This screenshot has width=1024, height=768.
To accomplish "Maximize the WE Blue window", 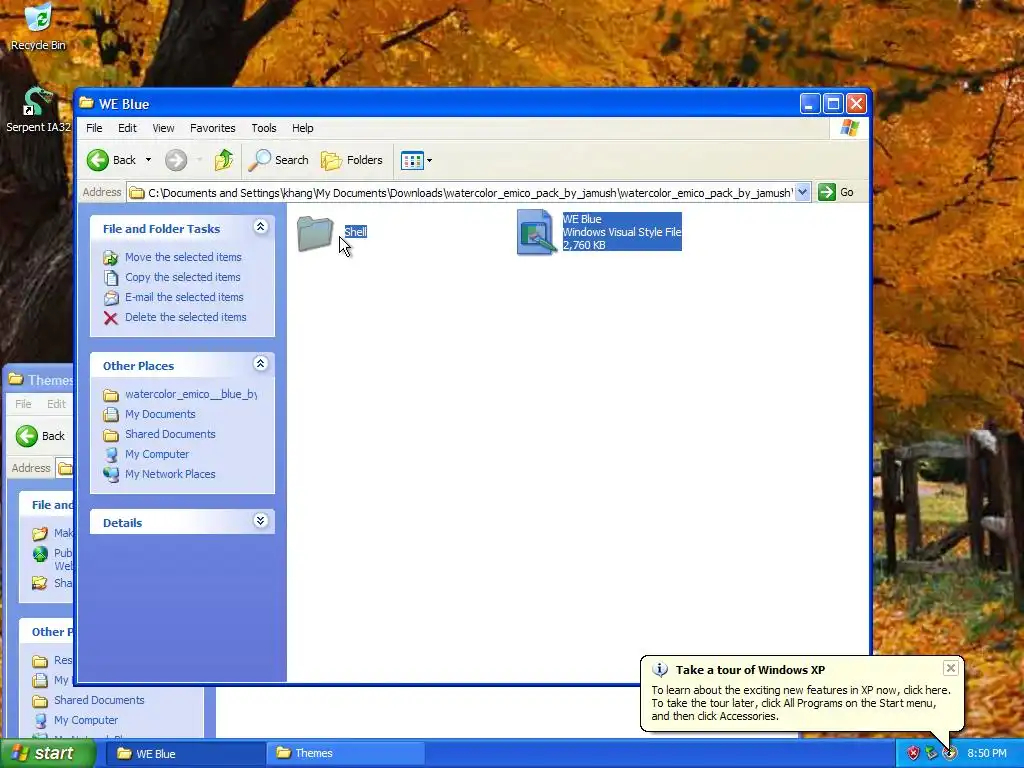I will click(x=833, y=104).
